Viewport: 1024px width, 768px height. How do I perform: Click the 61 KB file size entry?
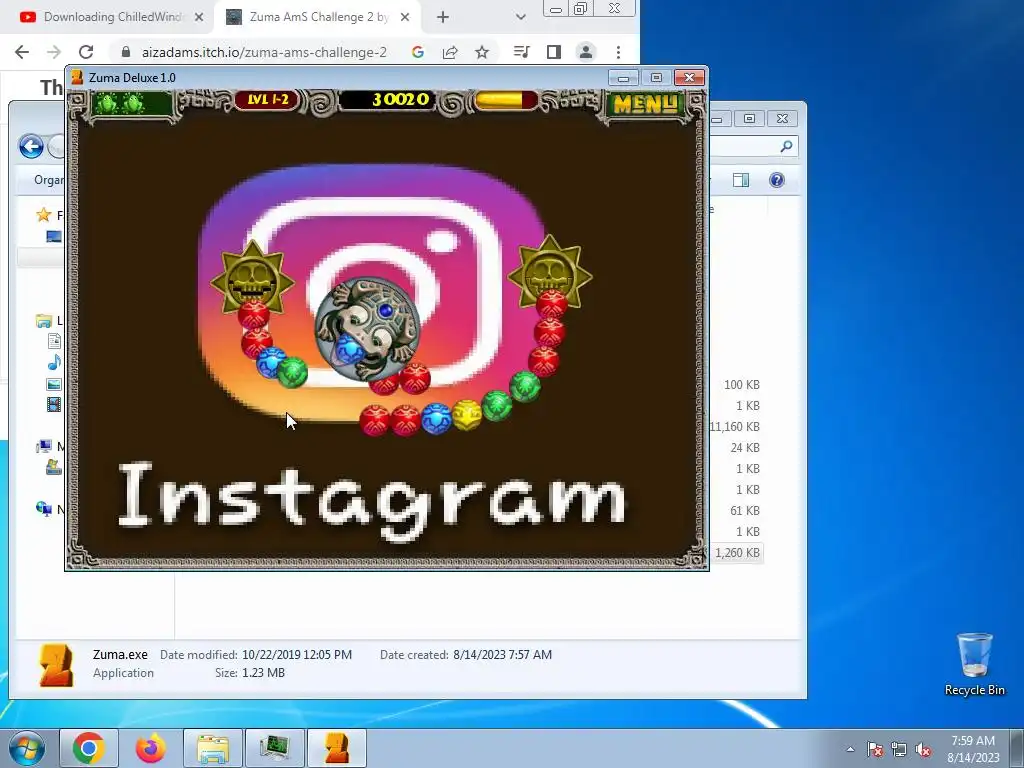(x=744, y=511)
